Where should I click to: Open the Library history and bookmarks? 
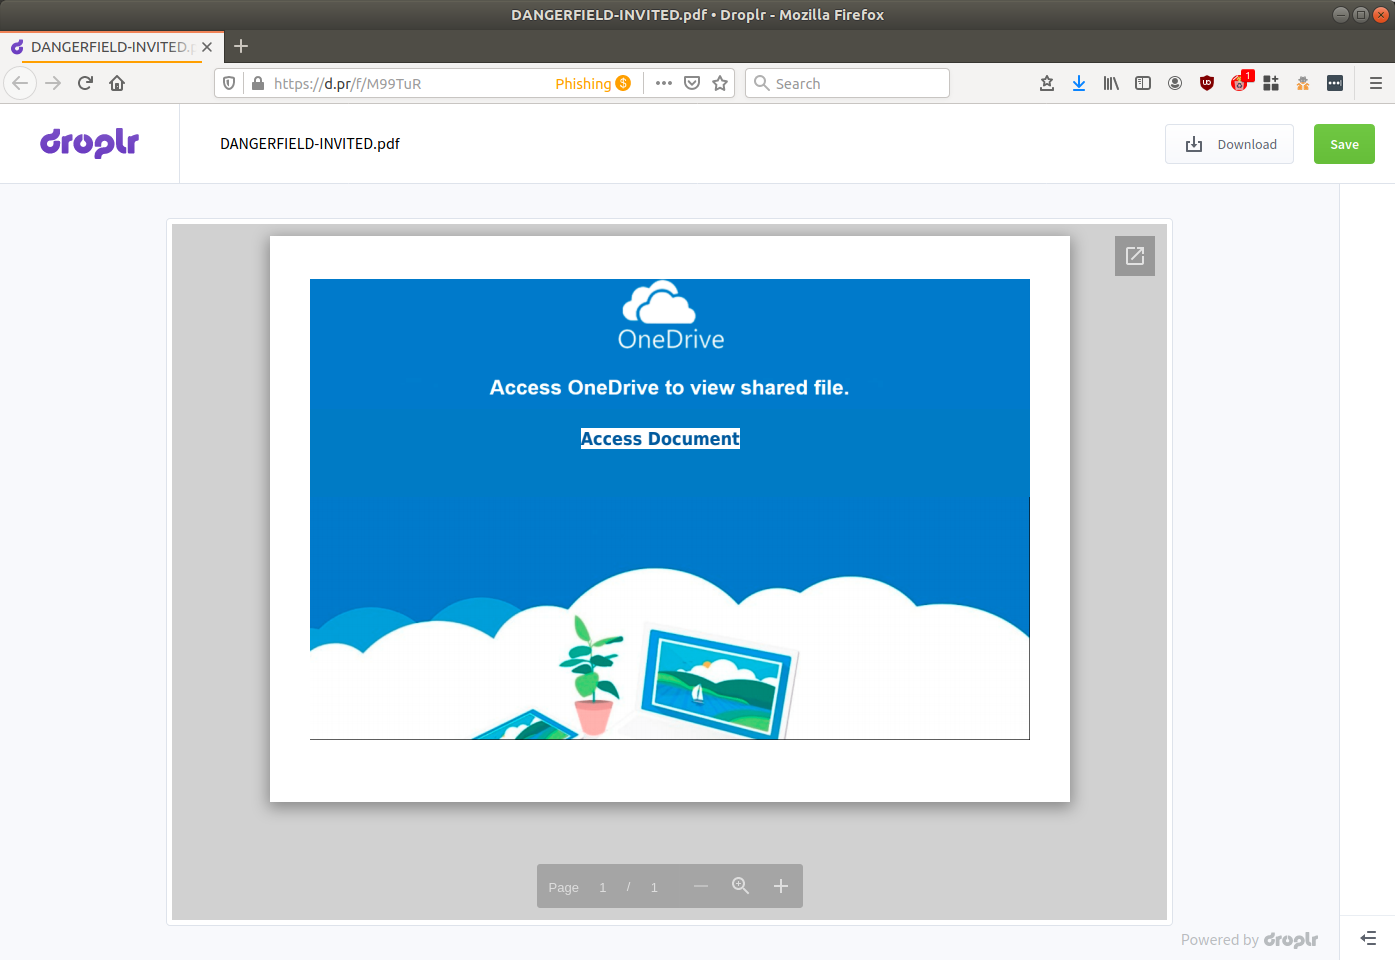pyautogui.click(x=1111, y=83)
